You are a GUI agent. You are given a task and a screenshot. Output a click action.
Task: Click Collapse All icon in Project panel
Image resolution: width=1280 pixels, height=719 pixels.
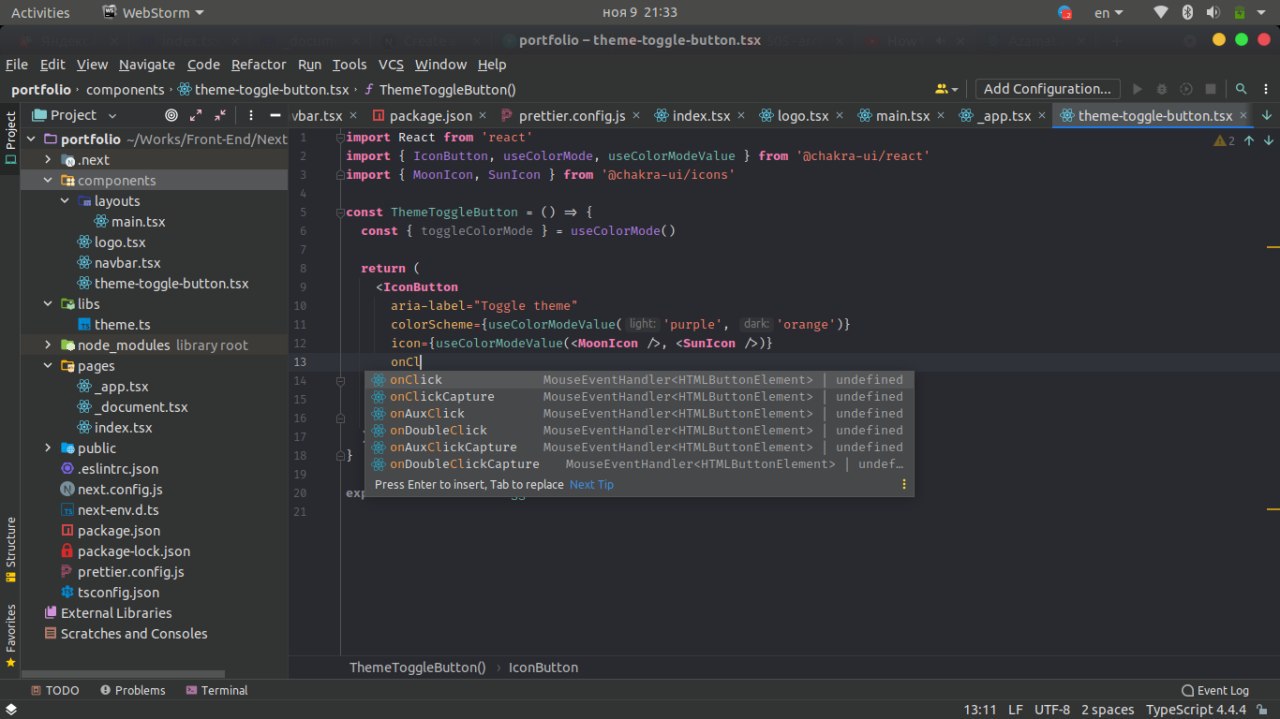(x=220, y=115)
